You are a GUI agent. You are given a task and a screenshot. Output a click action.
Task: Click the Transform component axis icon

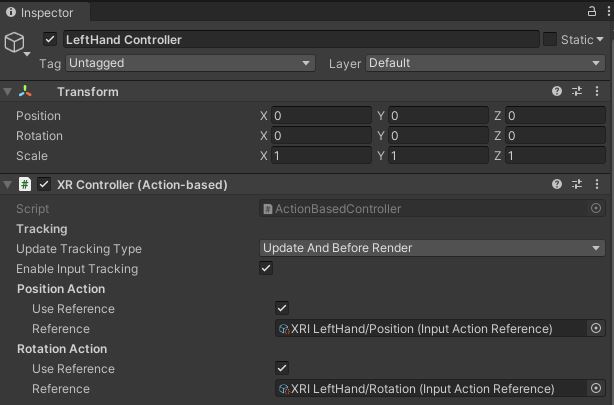[x=25, y=91]
